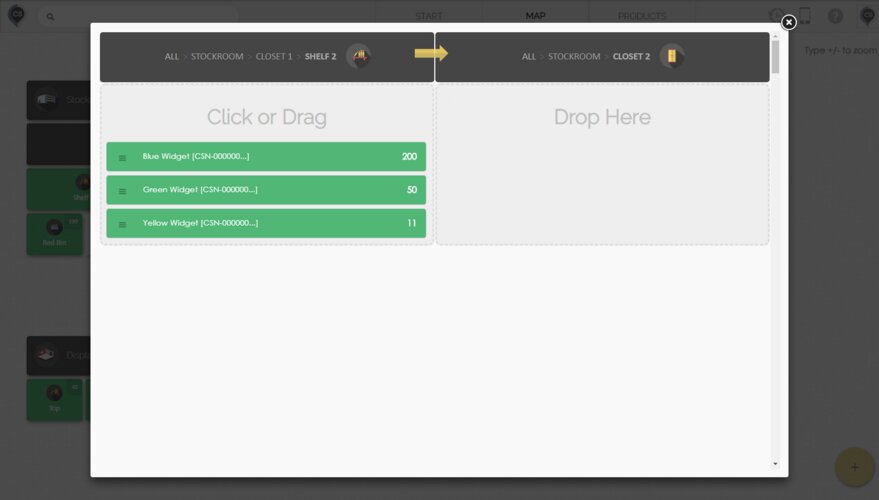This screenshot has width=879, height=500.
Task: Click the Green Widget quantity of 50
Action: tap(411, 190)
